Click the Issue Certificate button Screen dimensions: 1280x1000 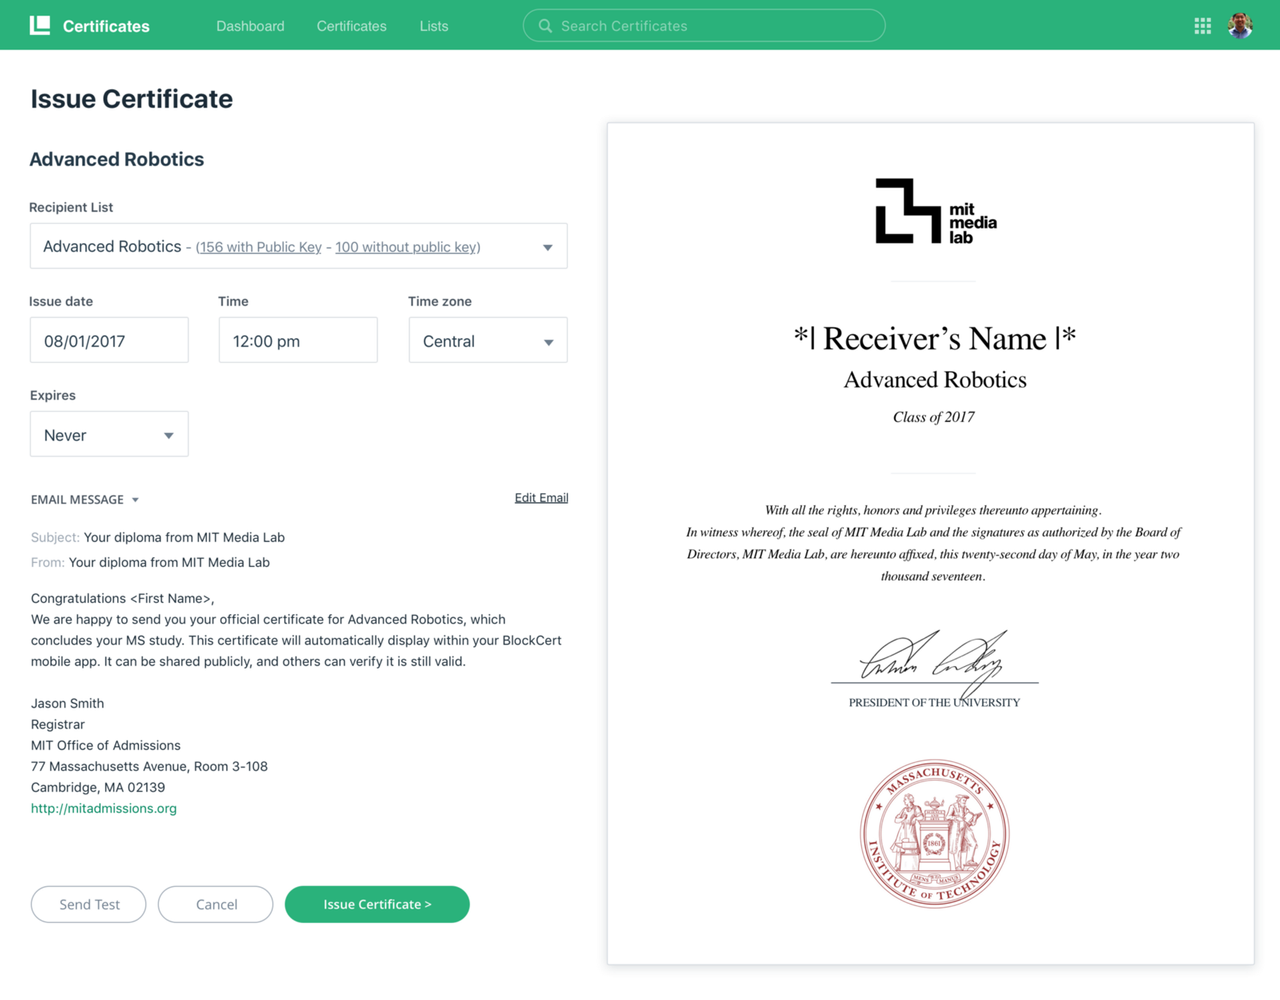coord(377,904)
